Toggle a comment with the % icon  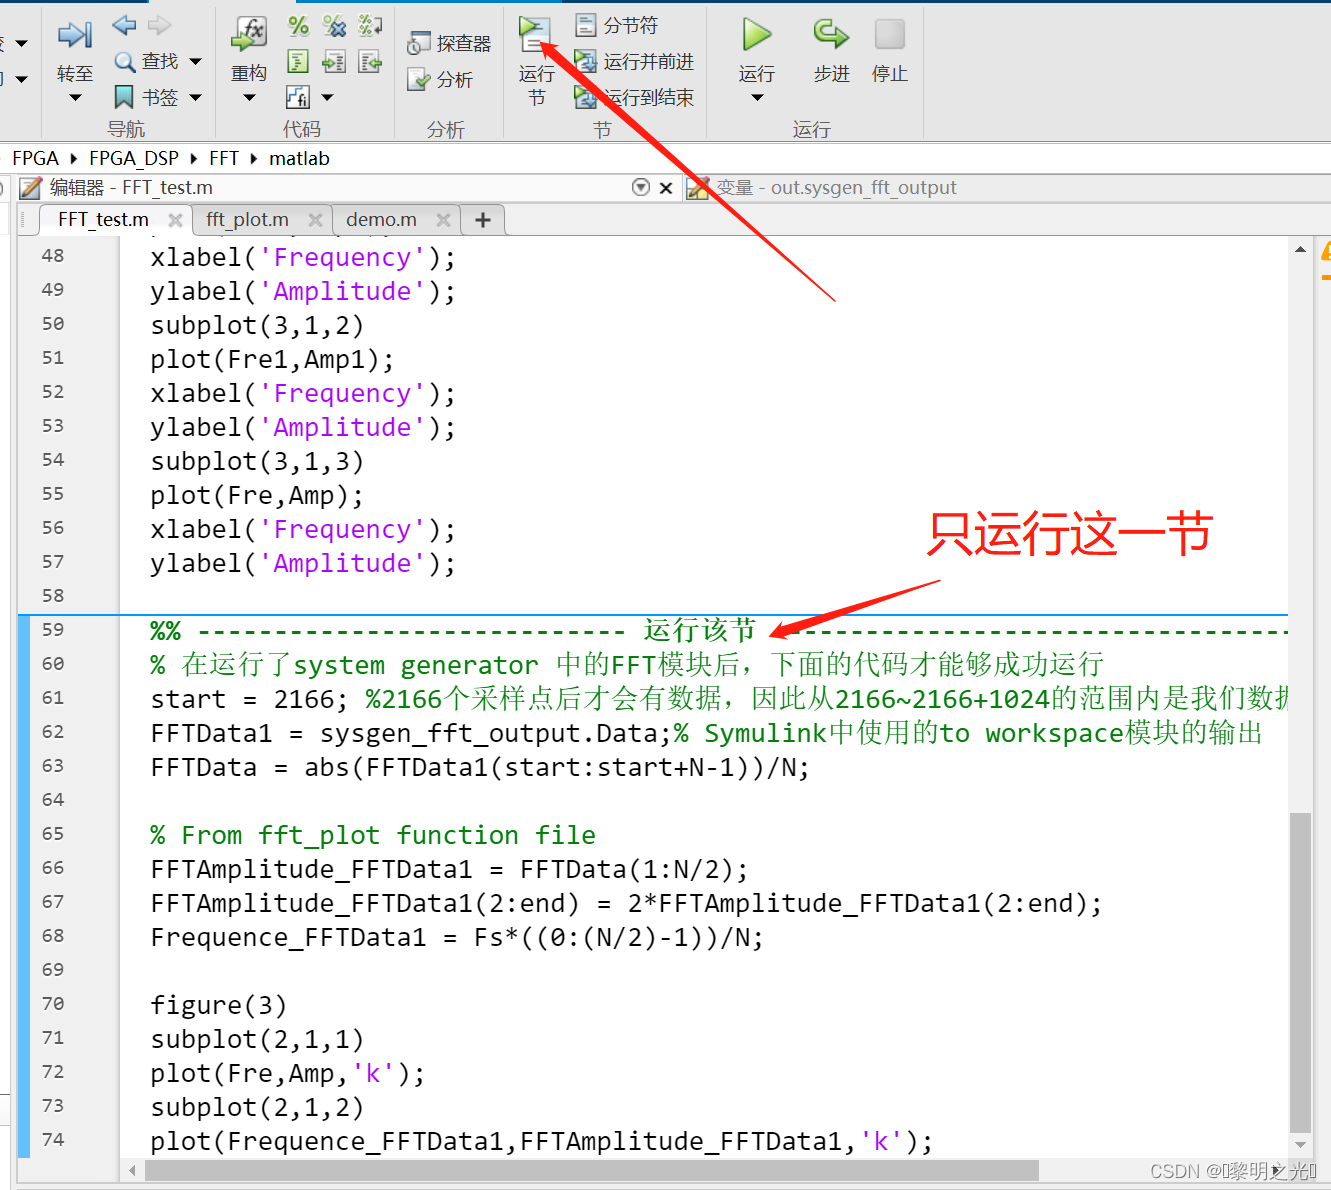point(298,27)
